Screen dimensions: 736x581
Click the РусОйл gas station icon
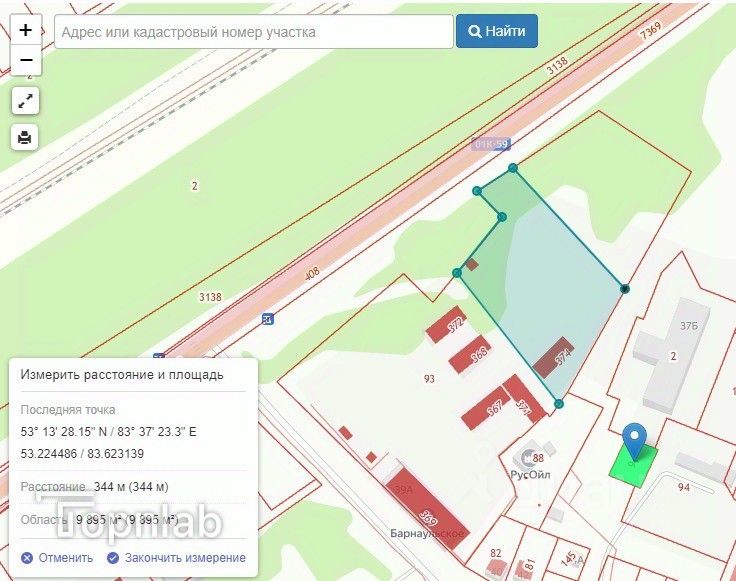pyautogui.click(x=529, y=457)
